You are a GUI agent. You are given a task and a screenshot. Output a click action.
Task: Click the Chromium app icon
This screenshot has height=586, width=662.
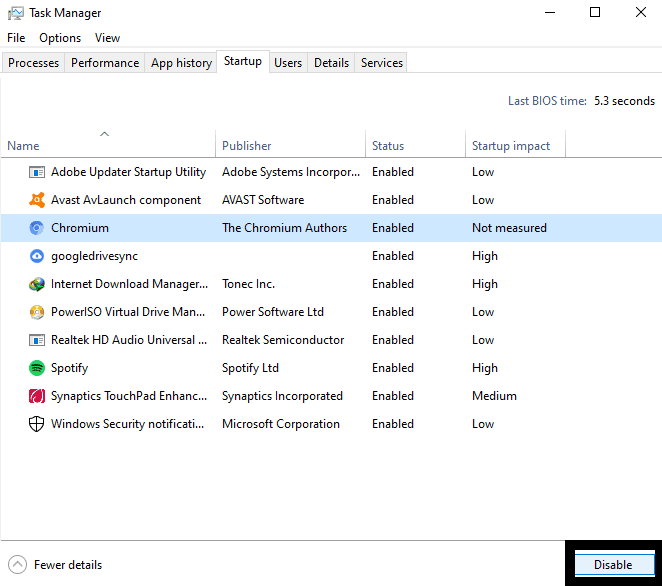pyautogui.click(x=37, y=228)
